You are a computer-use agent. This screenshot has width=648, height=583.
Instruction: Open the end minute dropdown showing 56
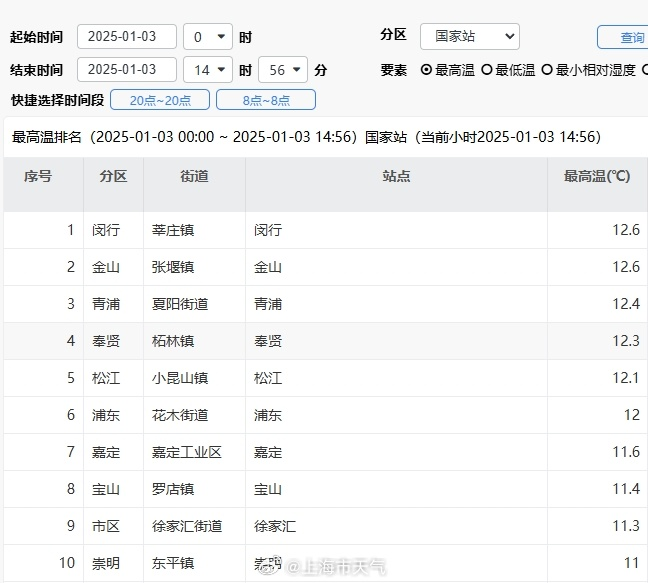pyautogui.click(x=283, y=70)
